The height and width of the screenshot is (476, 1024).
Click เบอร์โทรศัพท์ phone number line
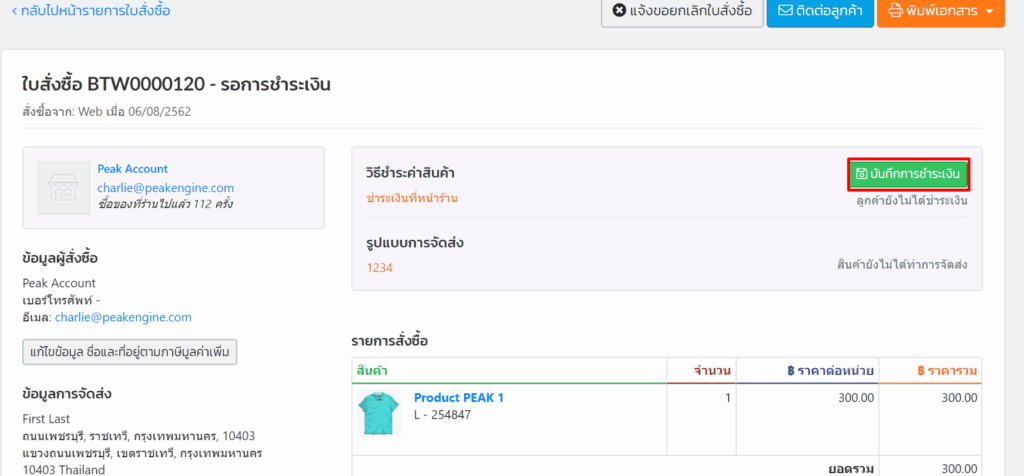61,300
